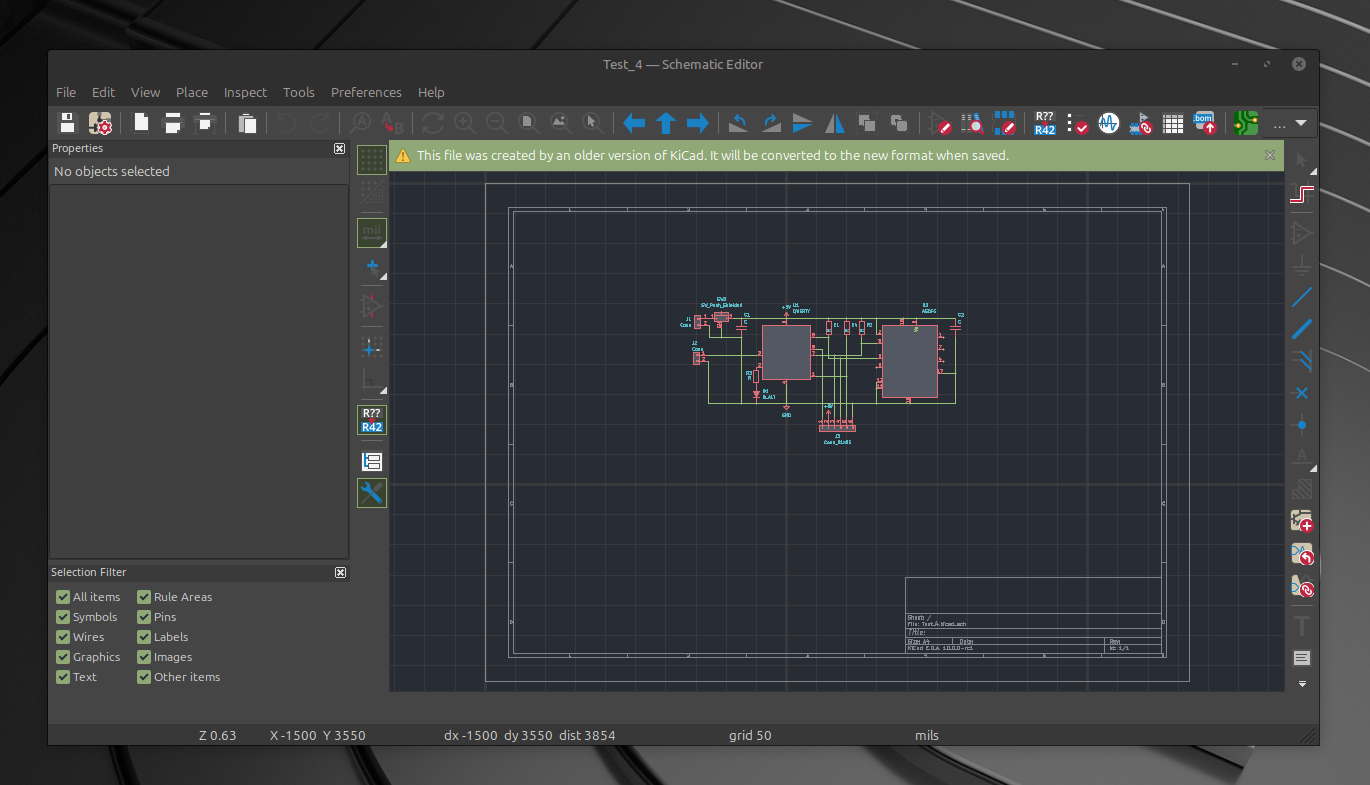Expand the right toolbar overflow arrow at bottom
Screen dimensions: 1370x785
(1302, 684)
